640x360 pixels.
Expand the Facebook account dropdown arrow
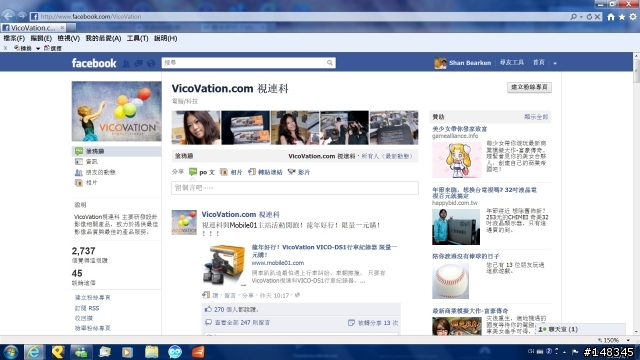pos(555,63)
